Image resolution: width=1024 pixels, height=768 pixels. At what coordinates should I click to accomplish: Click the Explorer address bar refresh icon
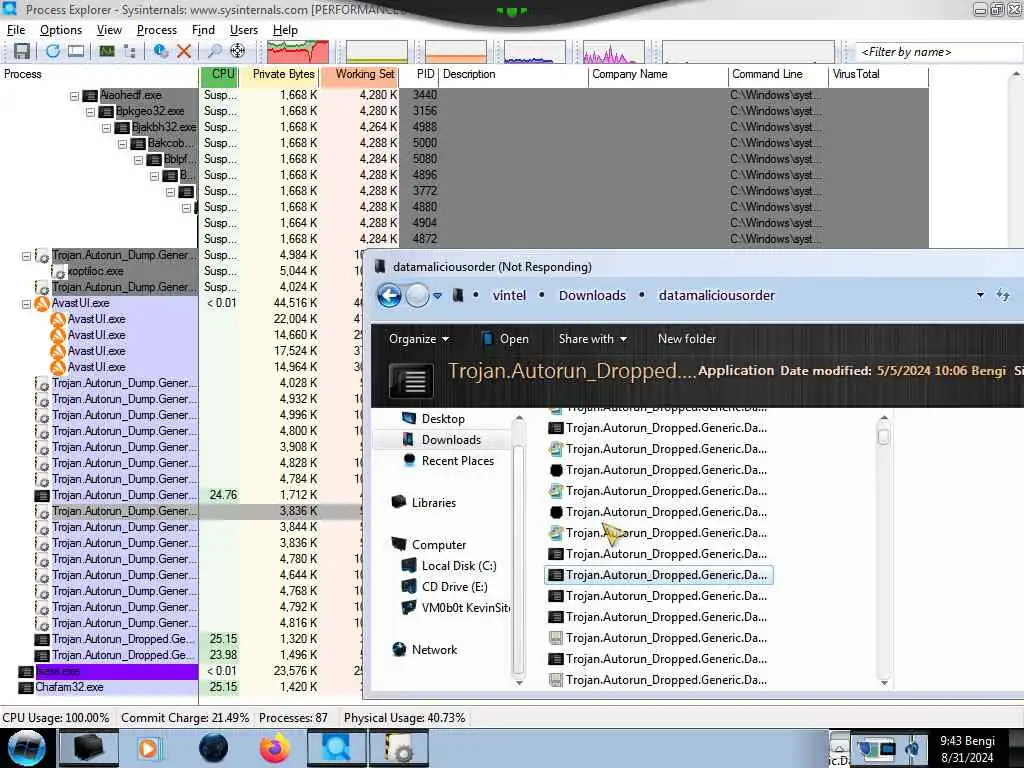[x=1003, y=296]
